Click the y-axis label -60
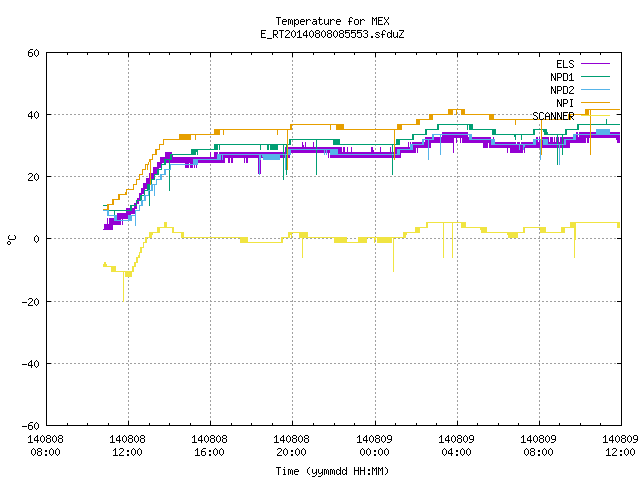The image size is (640, 480). click(x=30, y=427)
